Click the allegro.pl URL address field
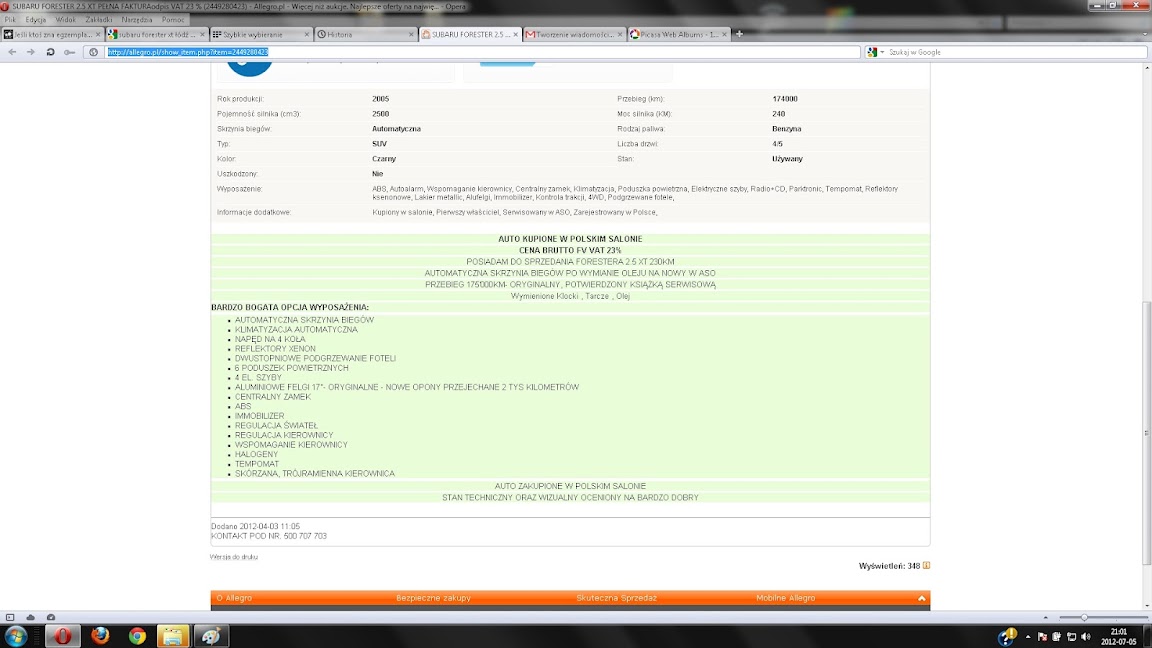The width and height of the screenshot is (1152, 648). [482, 52]
